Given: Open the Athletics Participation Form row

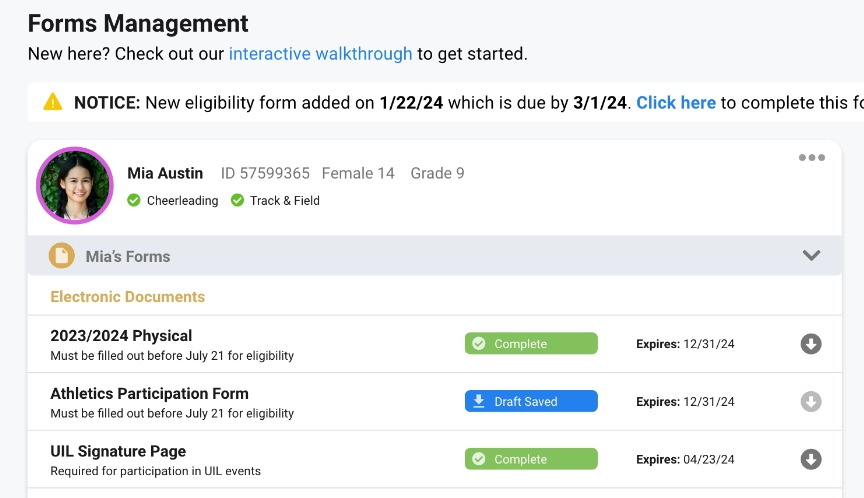Looking at the screenshot, I should (x=149, y=394).
